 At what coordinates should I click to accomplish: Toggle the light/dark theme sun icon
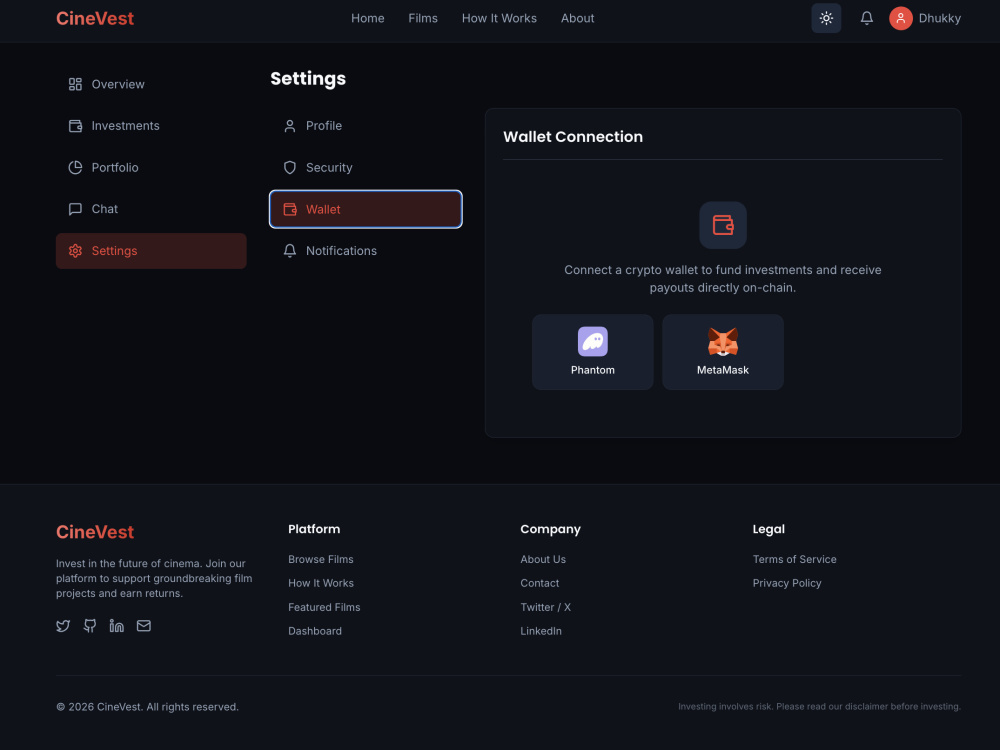point(826,18)
